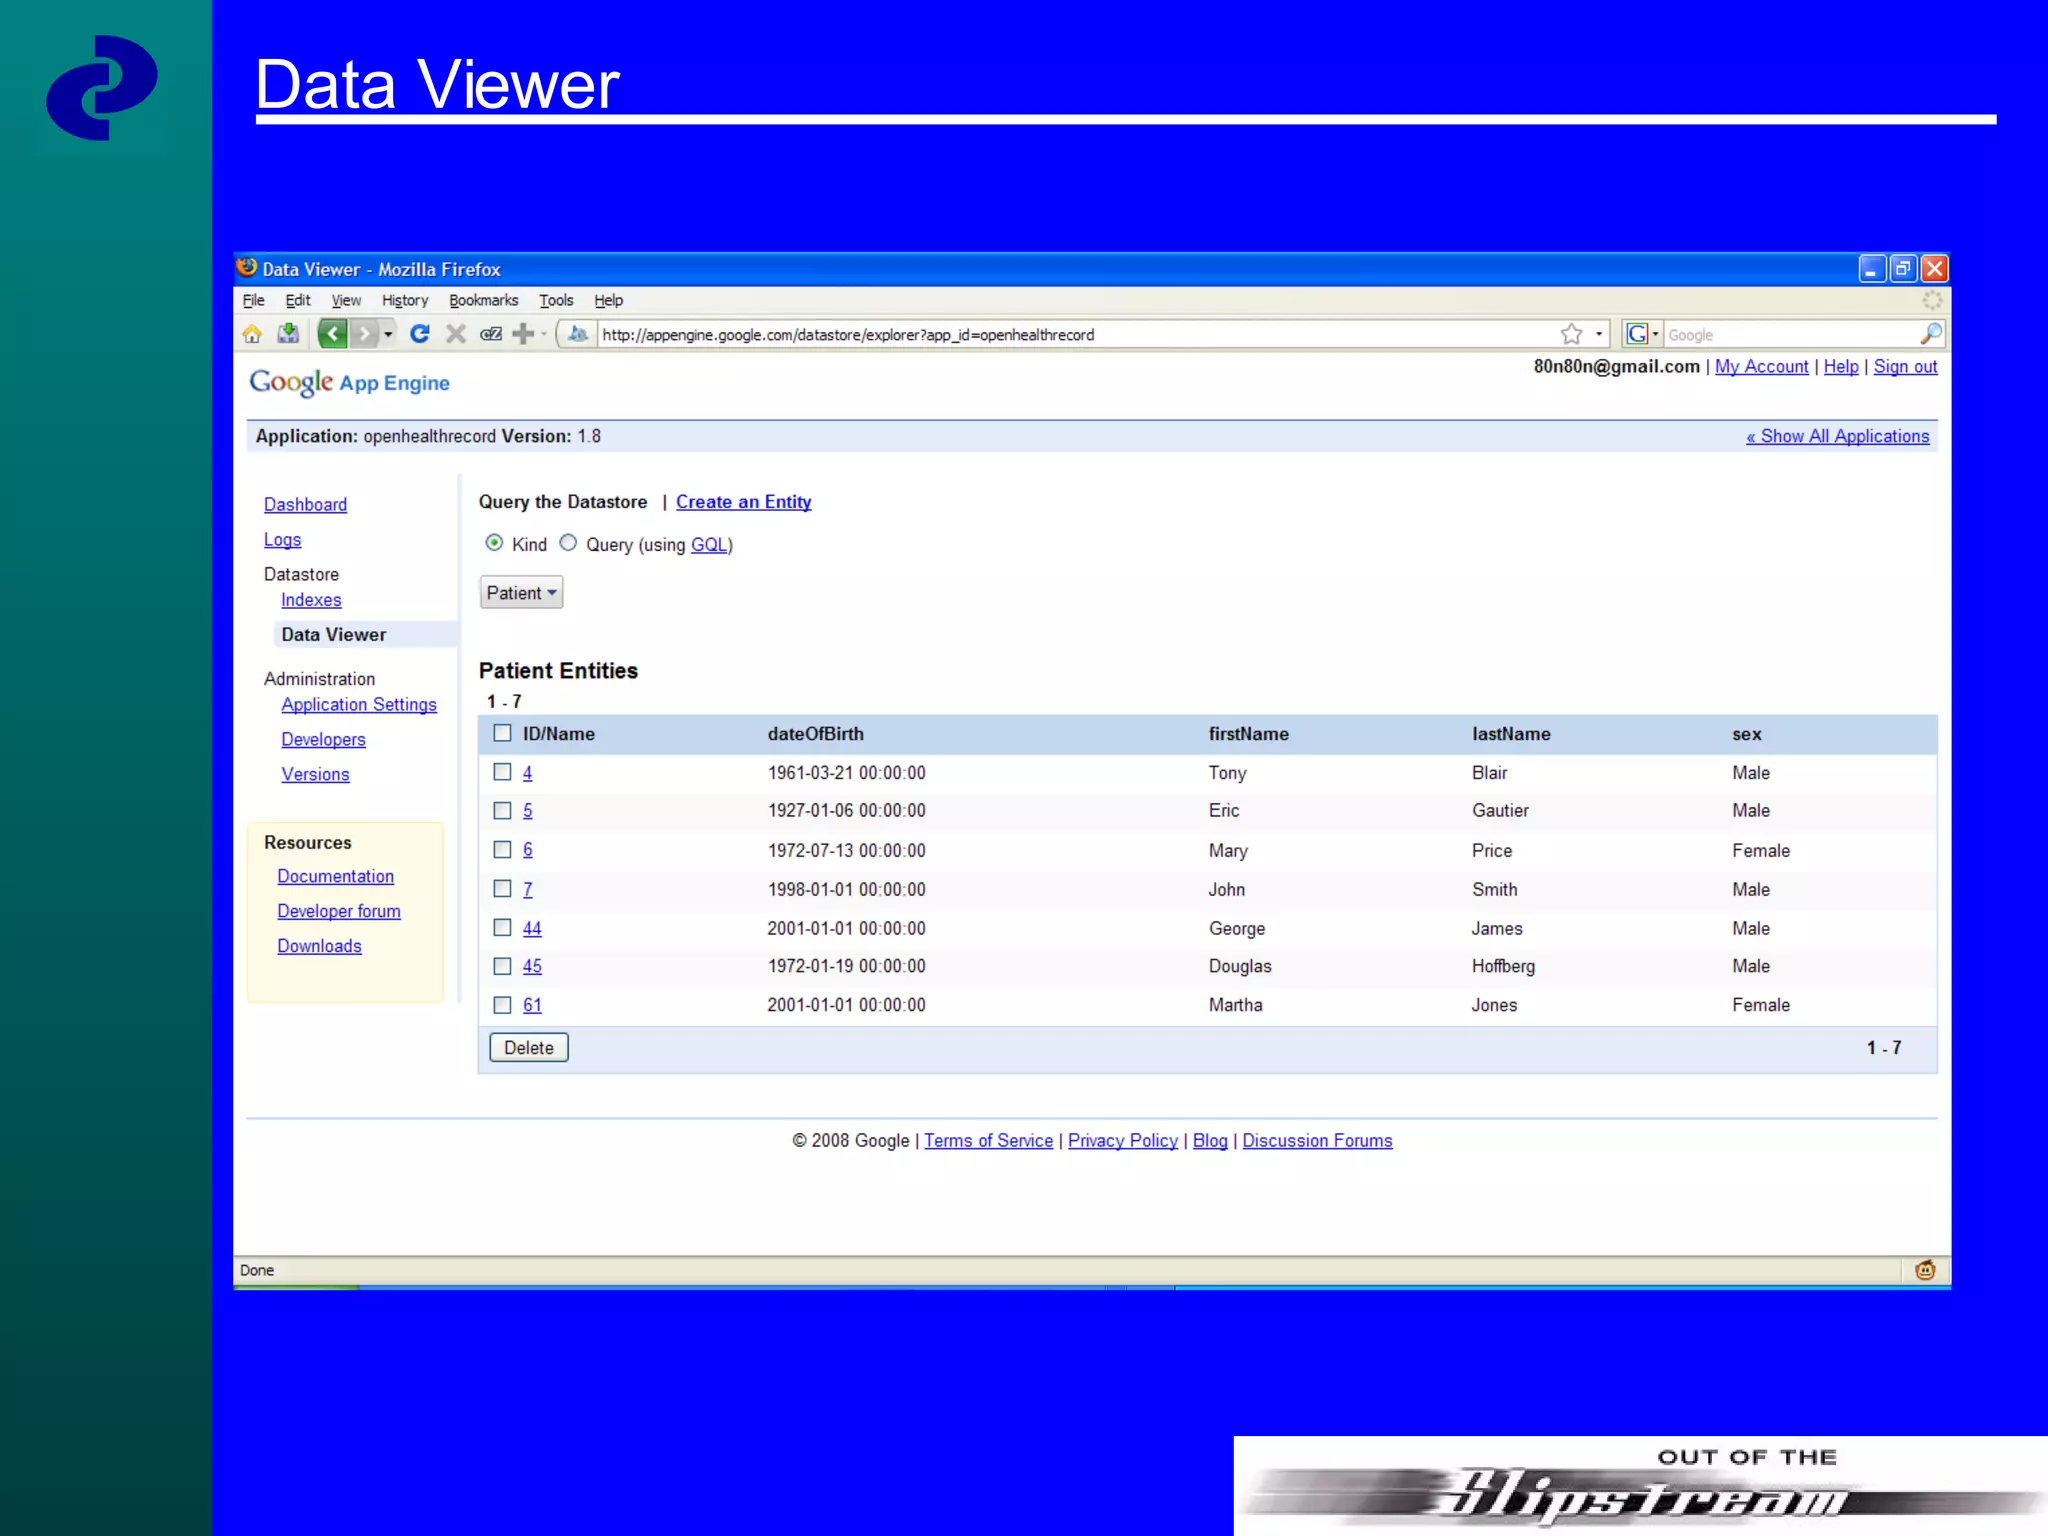The height and width of the screenshot is (1536, 2048).
Task: Click the site identity icon in the address bar
Action: coord(578,334)
